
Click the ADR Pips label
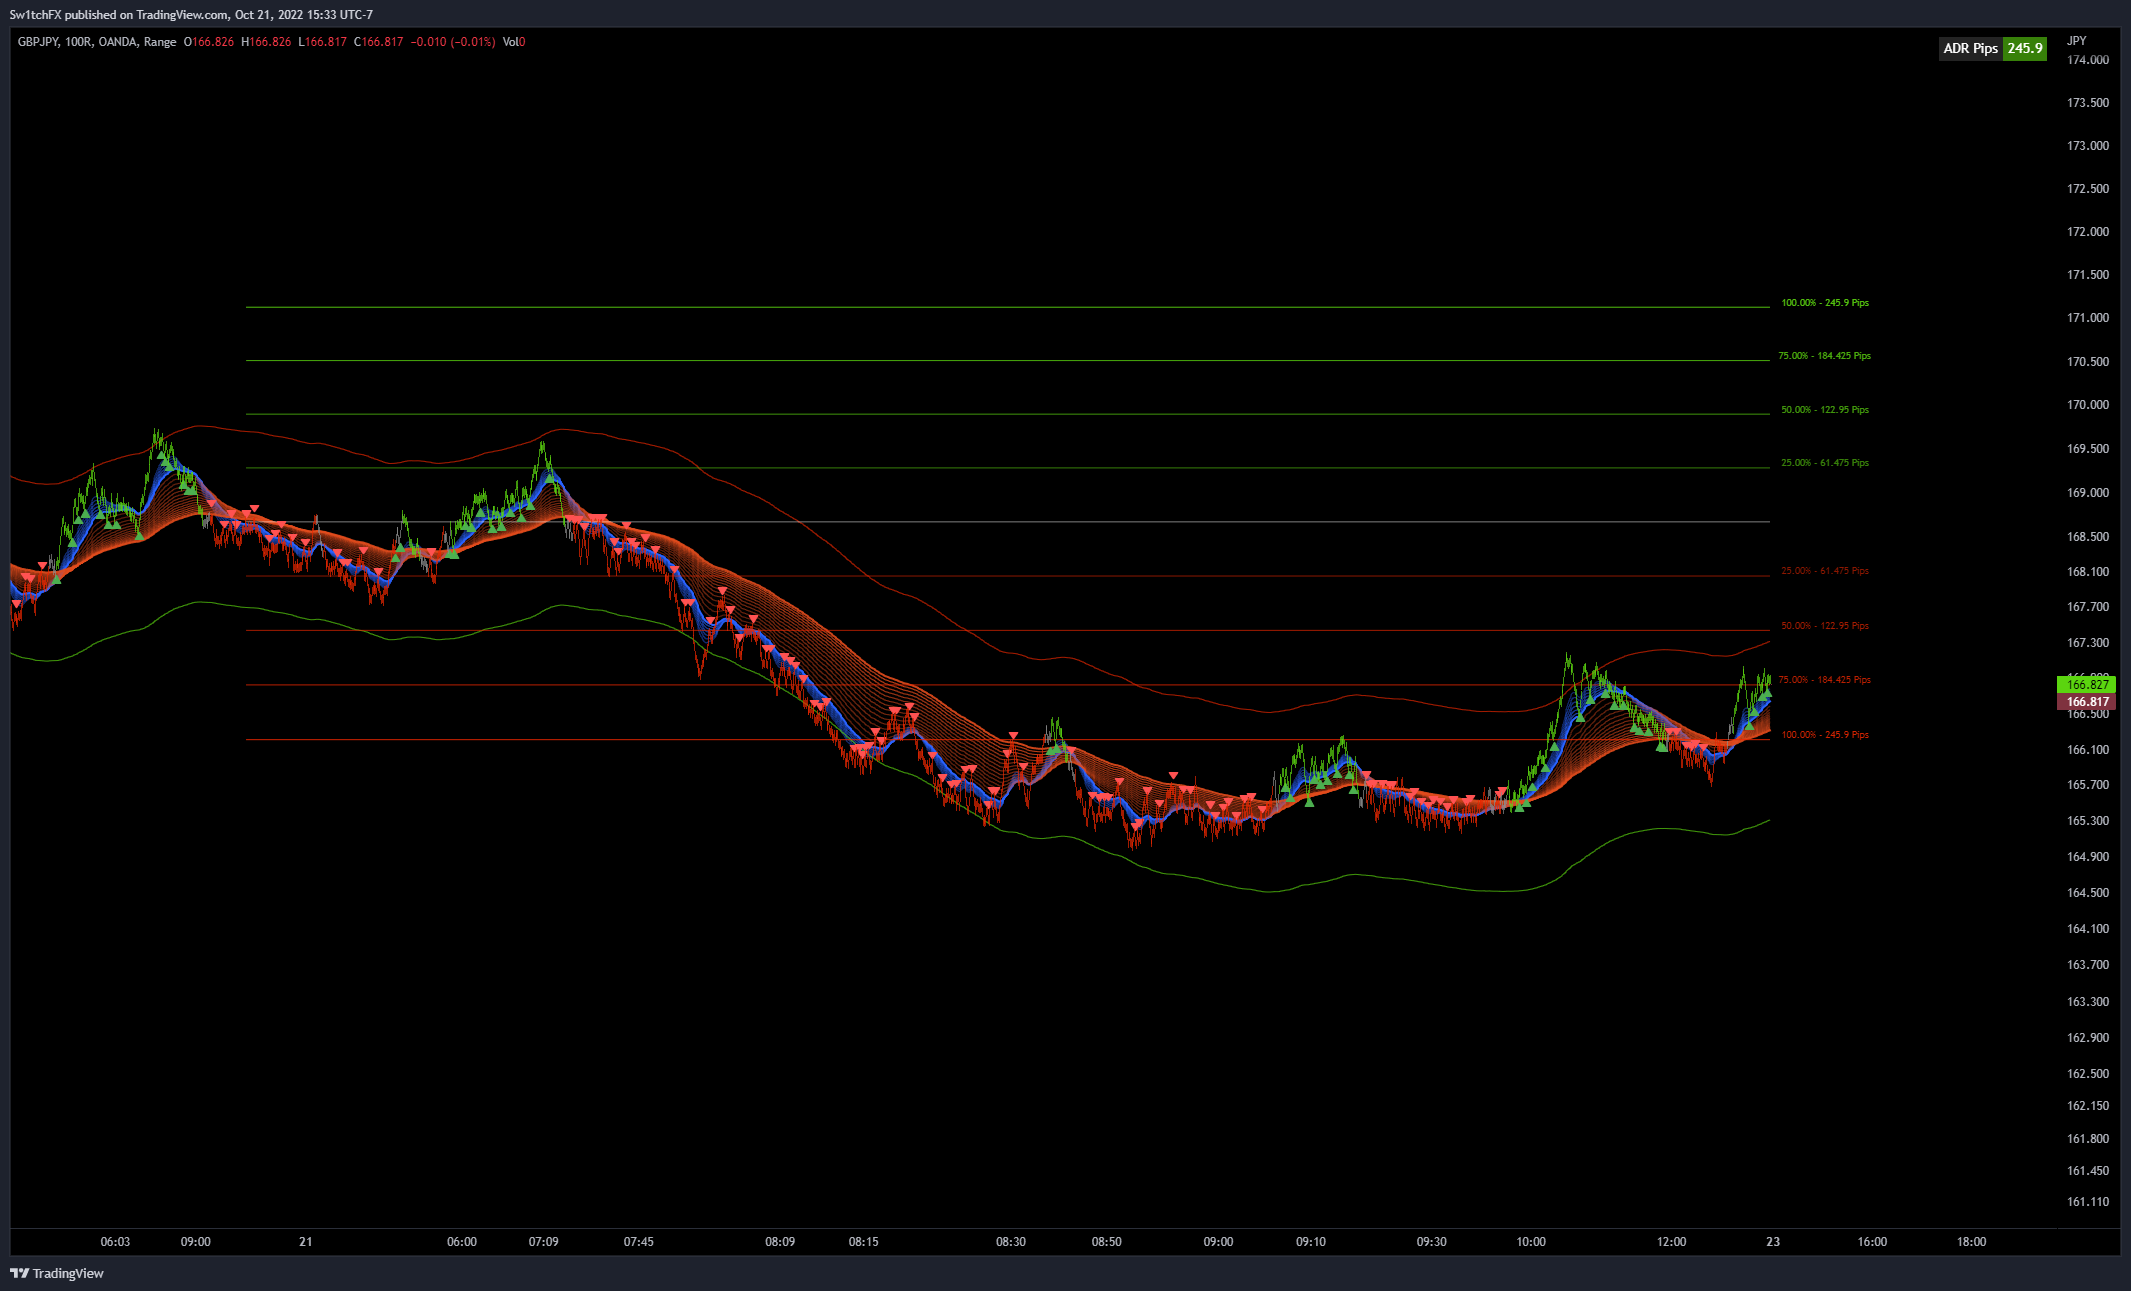point(1970,48)
